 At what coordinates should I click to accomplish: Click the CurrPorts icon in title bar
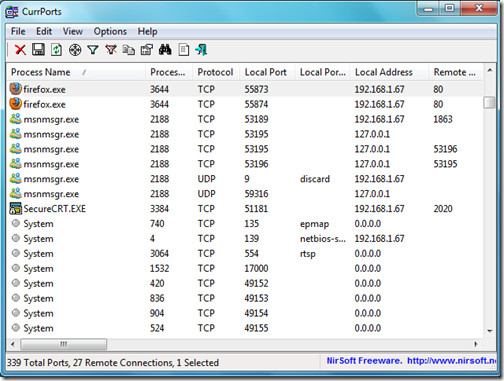click(x=12, y=12)
